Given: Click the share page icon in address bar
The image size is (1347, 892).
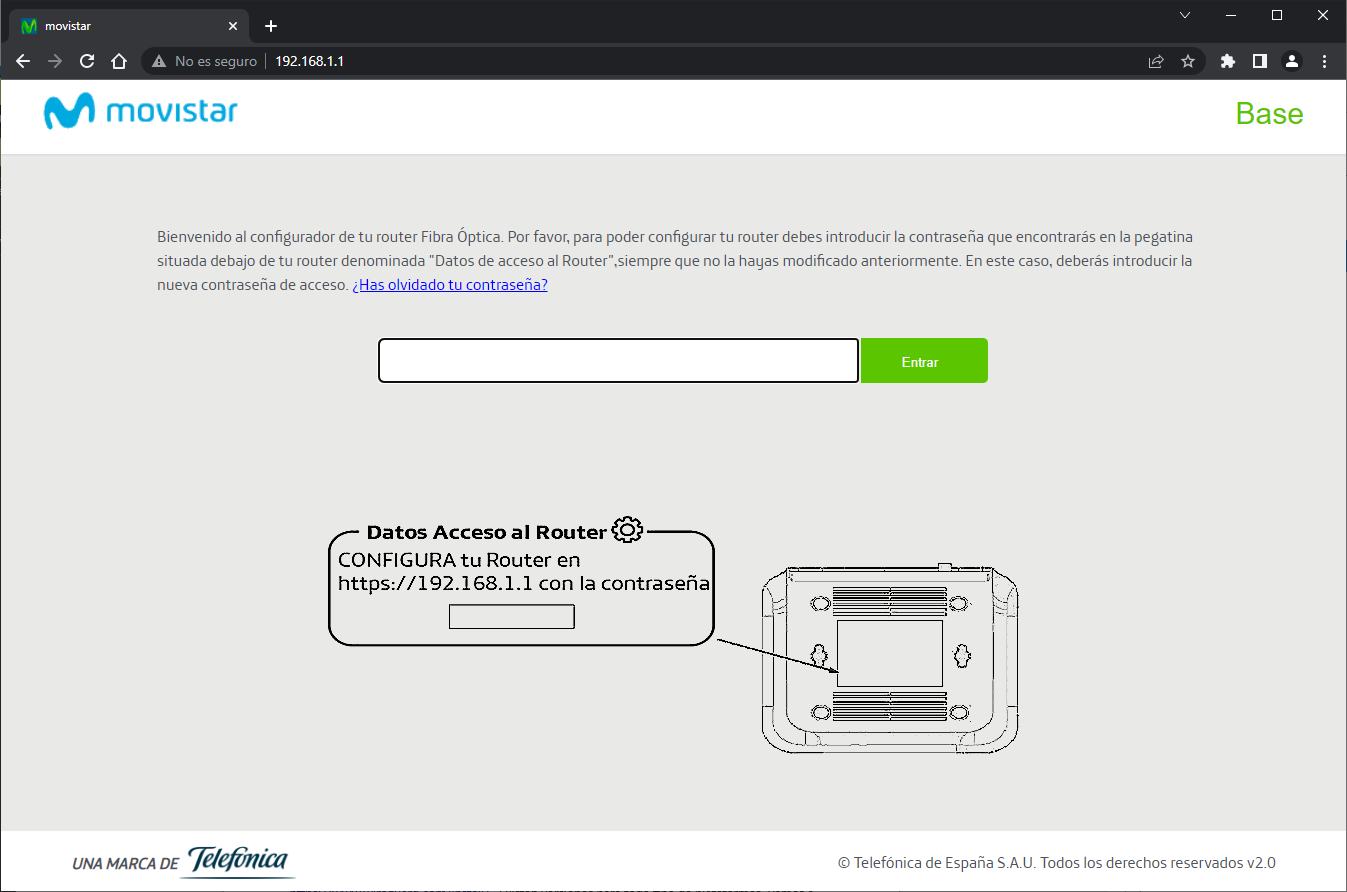Looking at the screenshot, I should [1156, 61].
